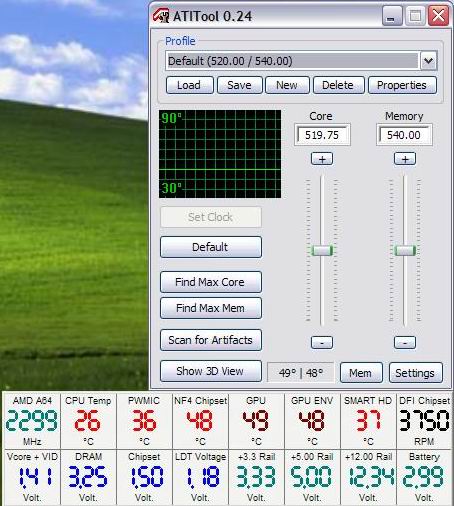Screen dimensions: 454x506
Task: Run Scan for Artifacts
Action: pos(211,340)
